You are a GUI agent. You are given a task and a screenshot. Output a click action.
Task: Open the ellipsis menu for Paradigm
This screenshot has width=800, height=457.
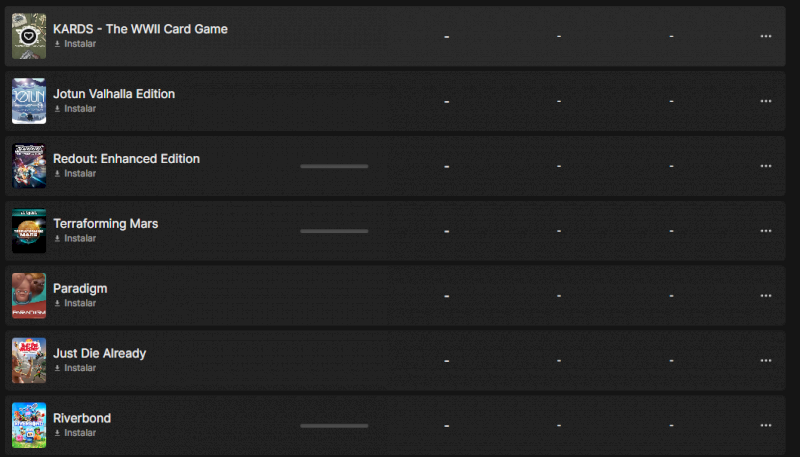point(766,296)
